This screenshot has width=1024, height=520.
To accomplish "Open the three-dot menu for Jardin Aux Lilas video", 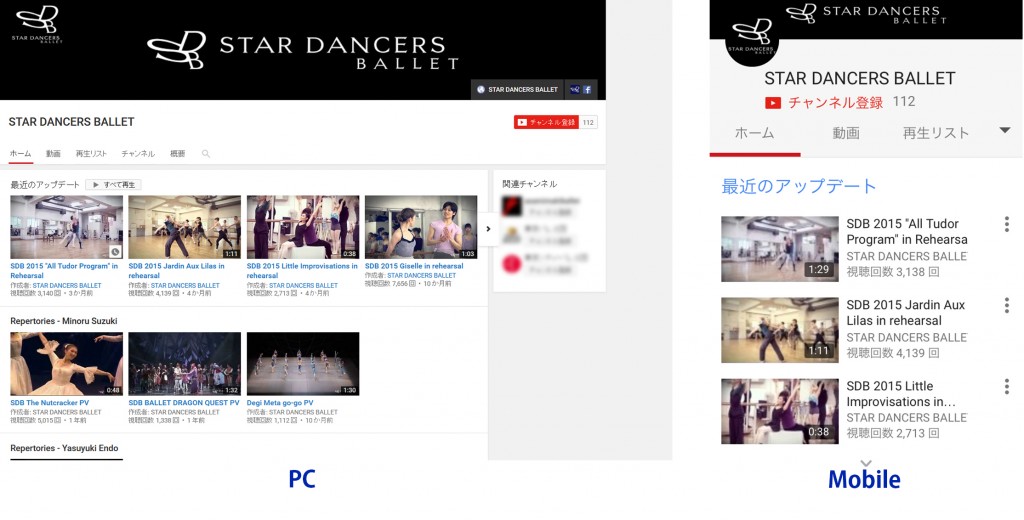I will click(1006, 305).
